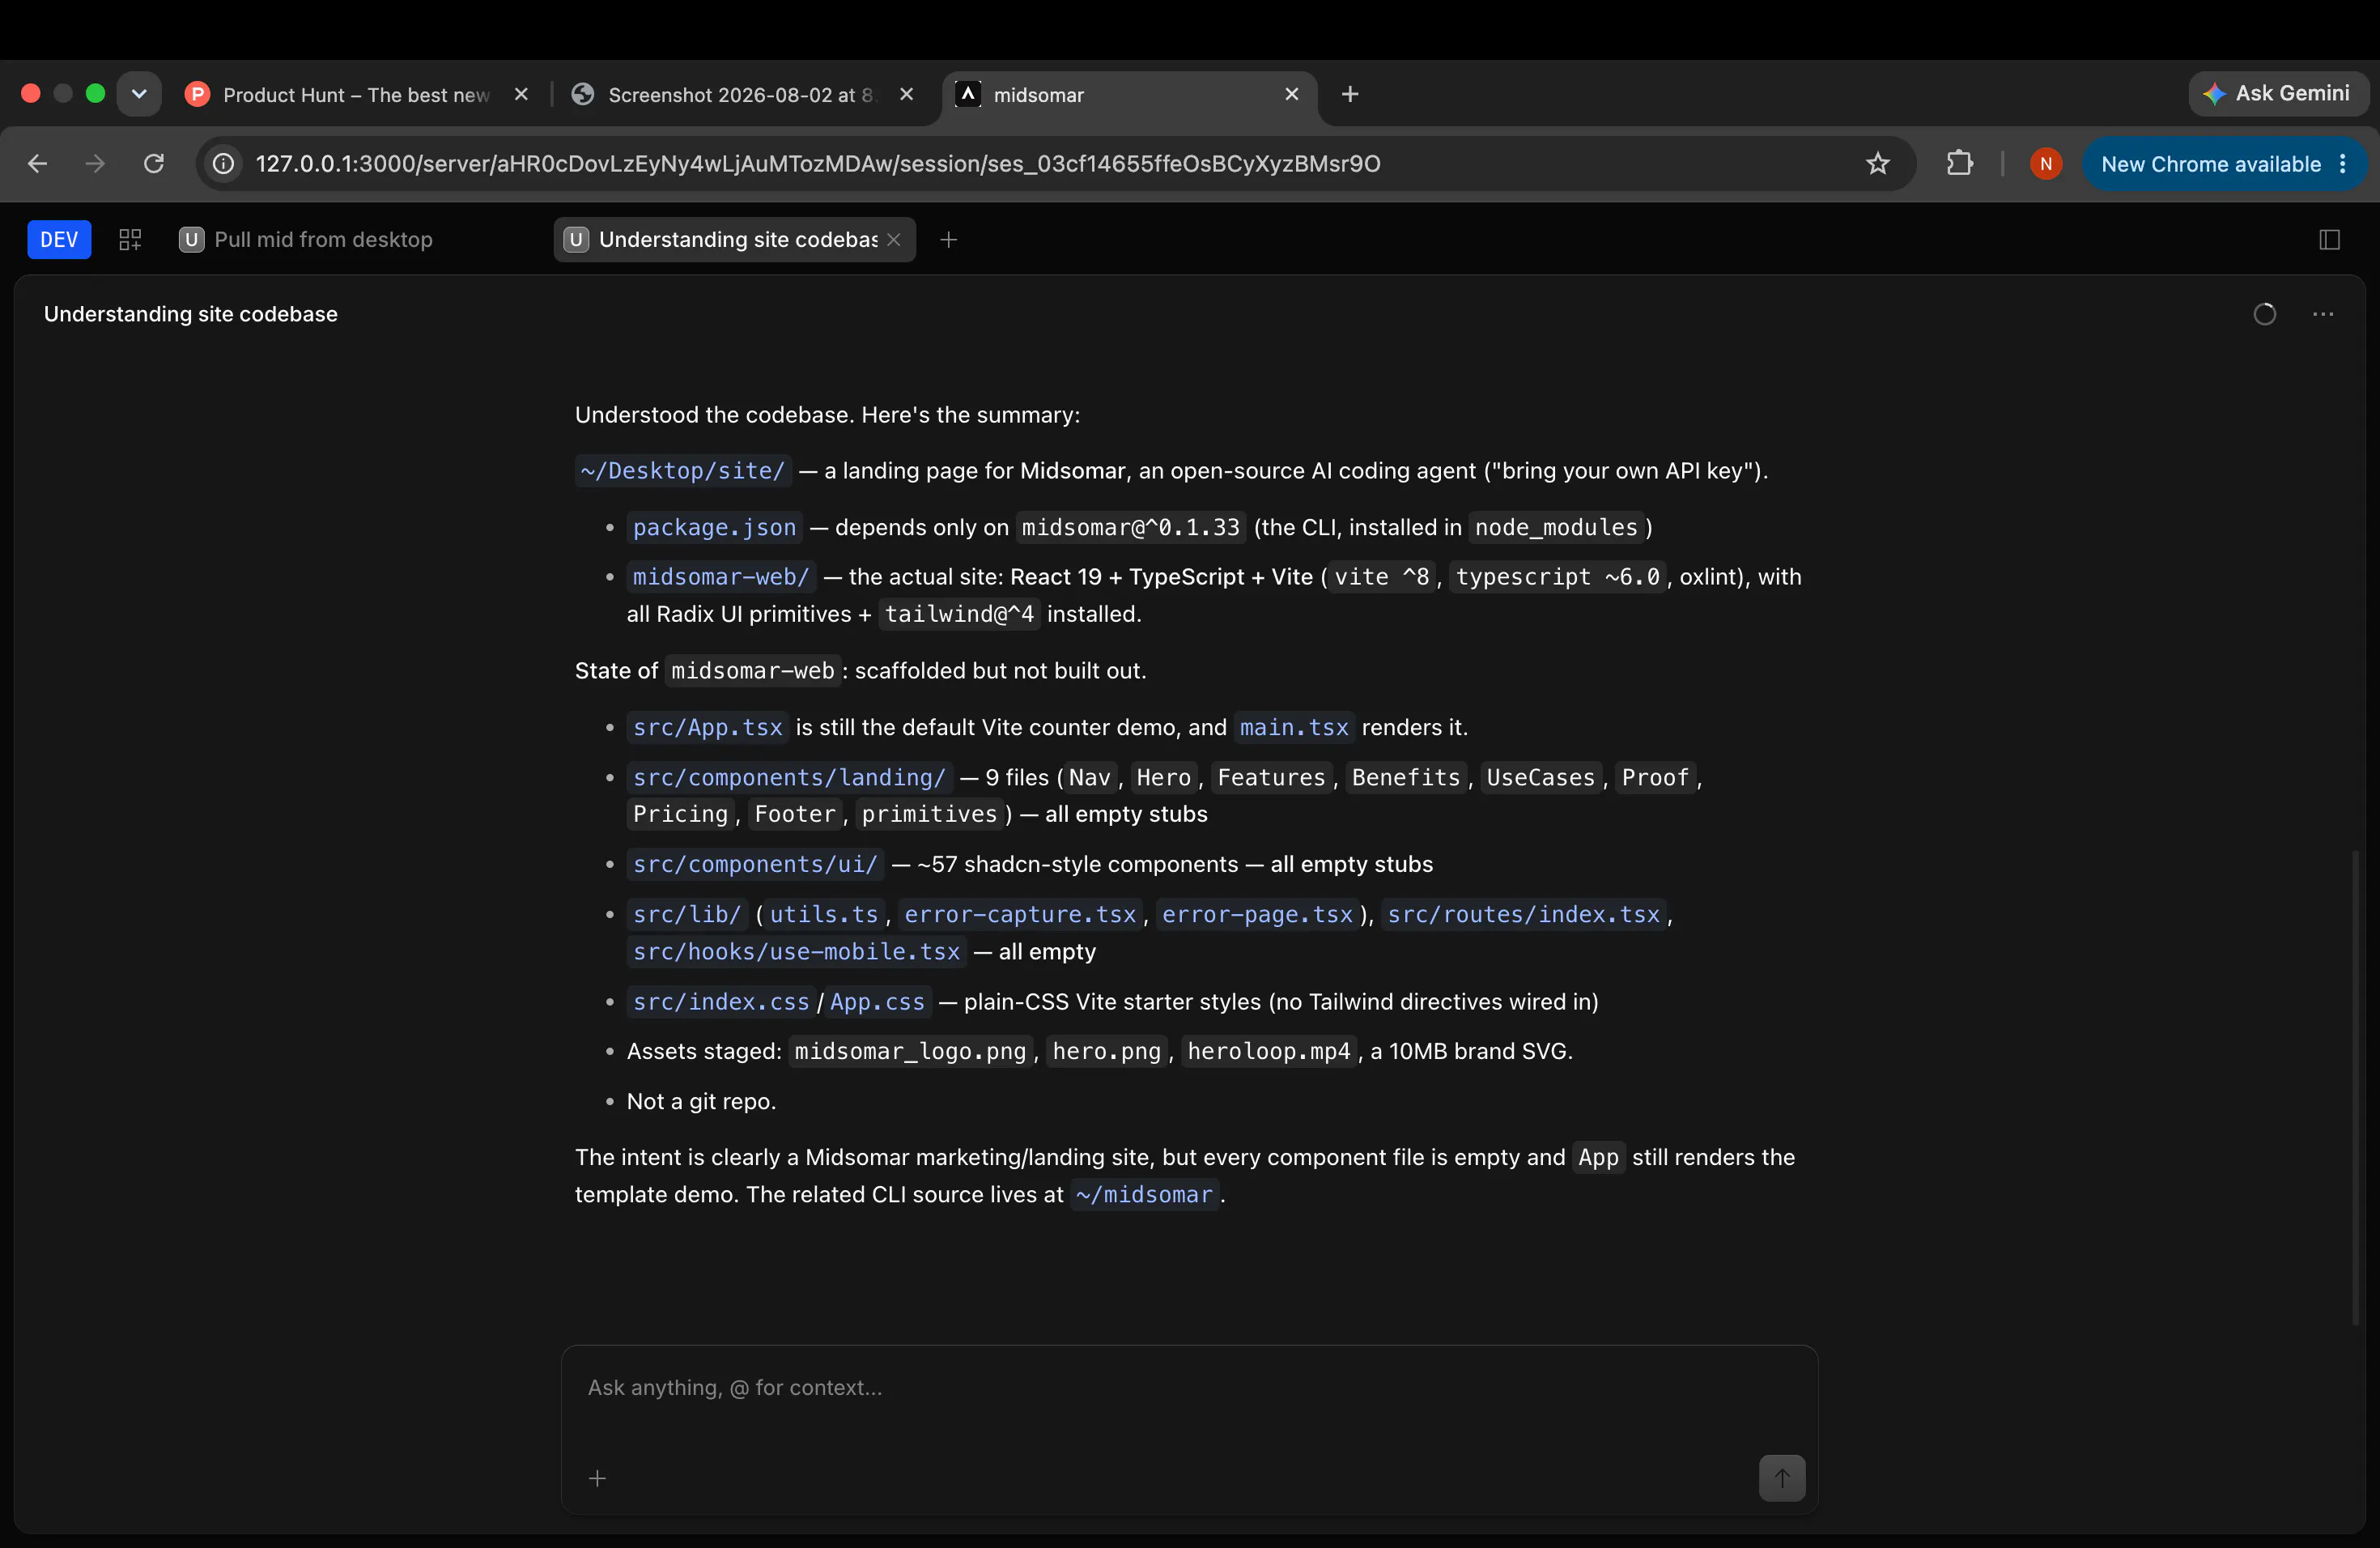Click the midsomar@^0.1.33 code text
The width and height of the screenshot is (2380, 1548).
pyautogui.click(x=1130, y=527)
